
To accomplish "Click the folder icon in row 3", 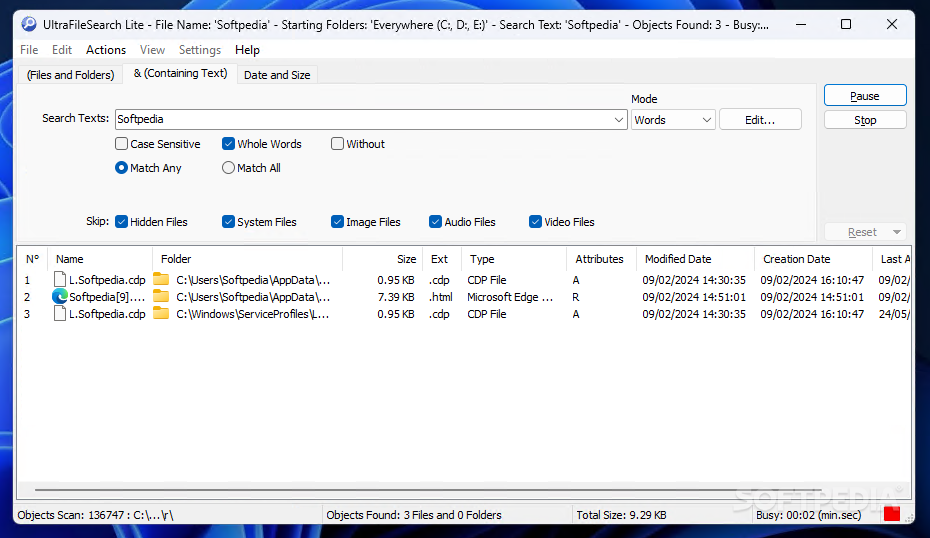I will tap(161, 313).
